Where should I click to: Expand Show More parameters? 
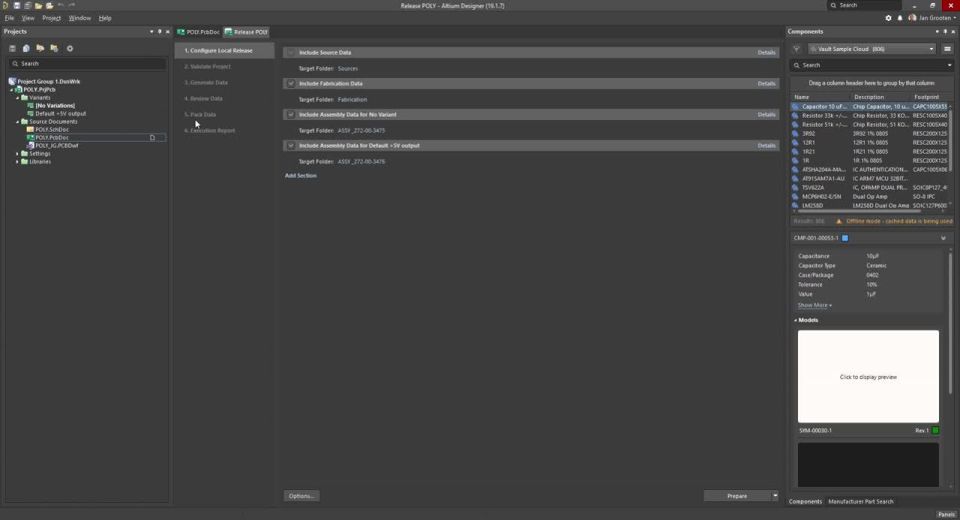[814, 305]
